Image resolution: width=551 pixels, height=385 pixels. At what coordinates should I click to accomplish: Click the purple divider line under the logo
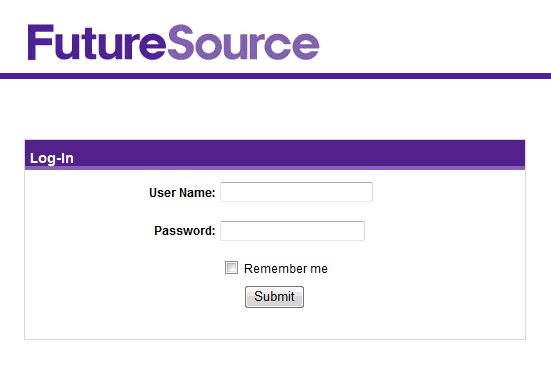click(x=276, y=76)
